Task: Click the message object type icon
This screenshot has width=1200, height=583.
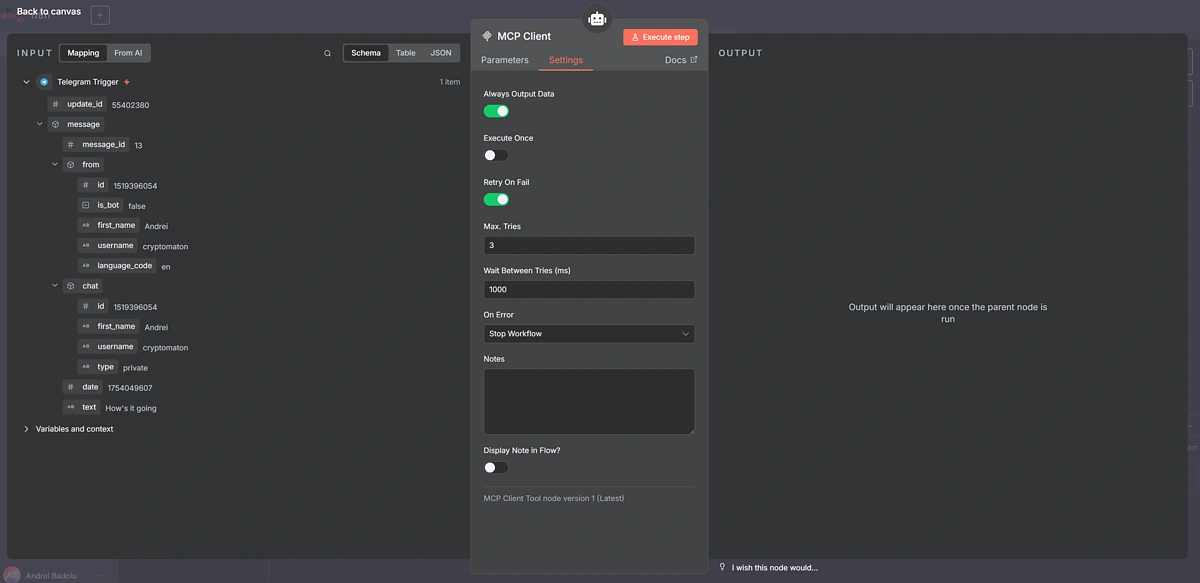Action: tap(55, 125)
